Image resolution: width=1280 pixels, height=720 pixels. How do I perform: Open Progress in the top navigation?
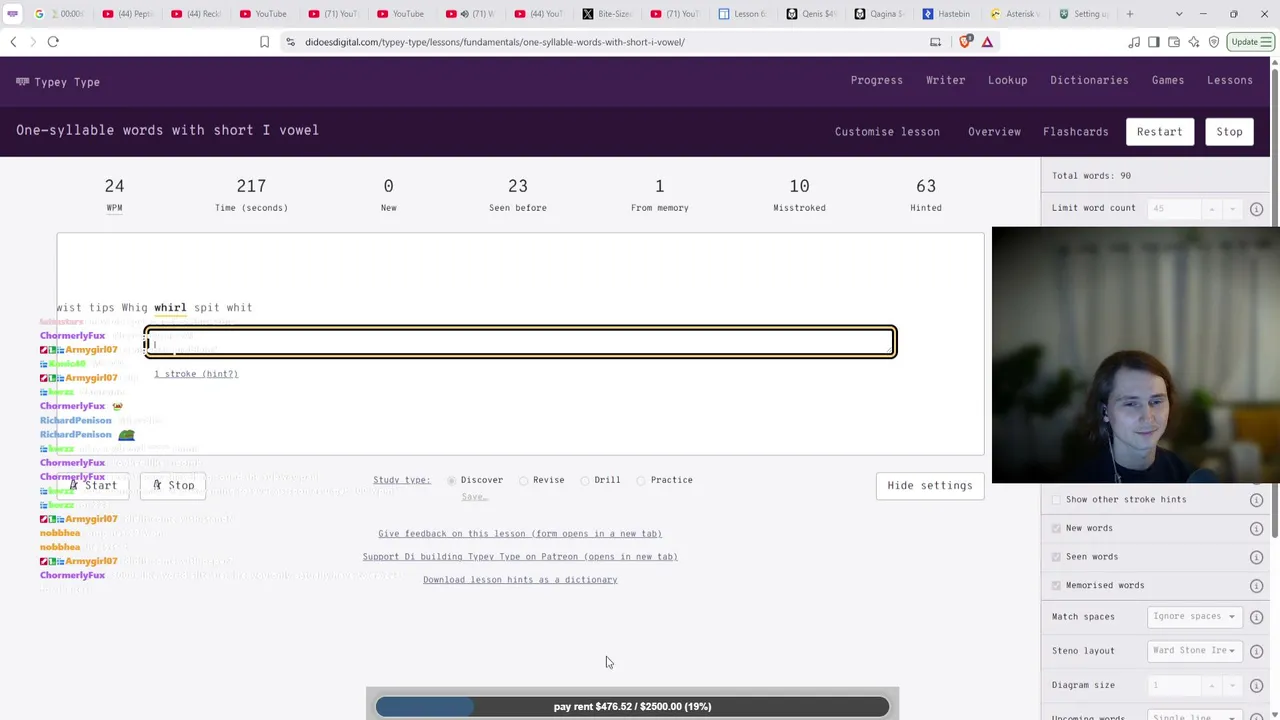point(877,81)
